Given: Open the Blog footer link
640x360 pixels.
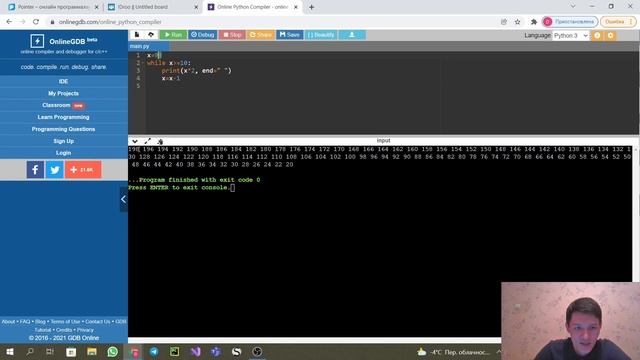Looking at the screenshot, I should tap(40, 322).
